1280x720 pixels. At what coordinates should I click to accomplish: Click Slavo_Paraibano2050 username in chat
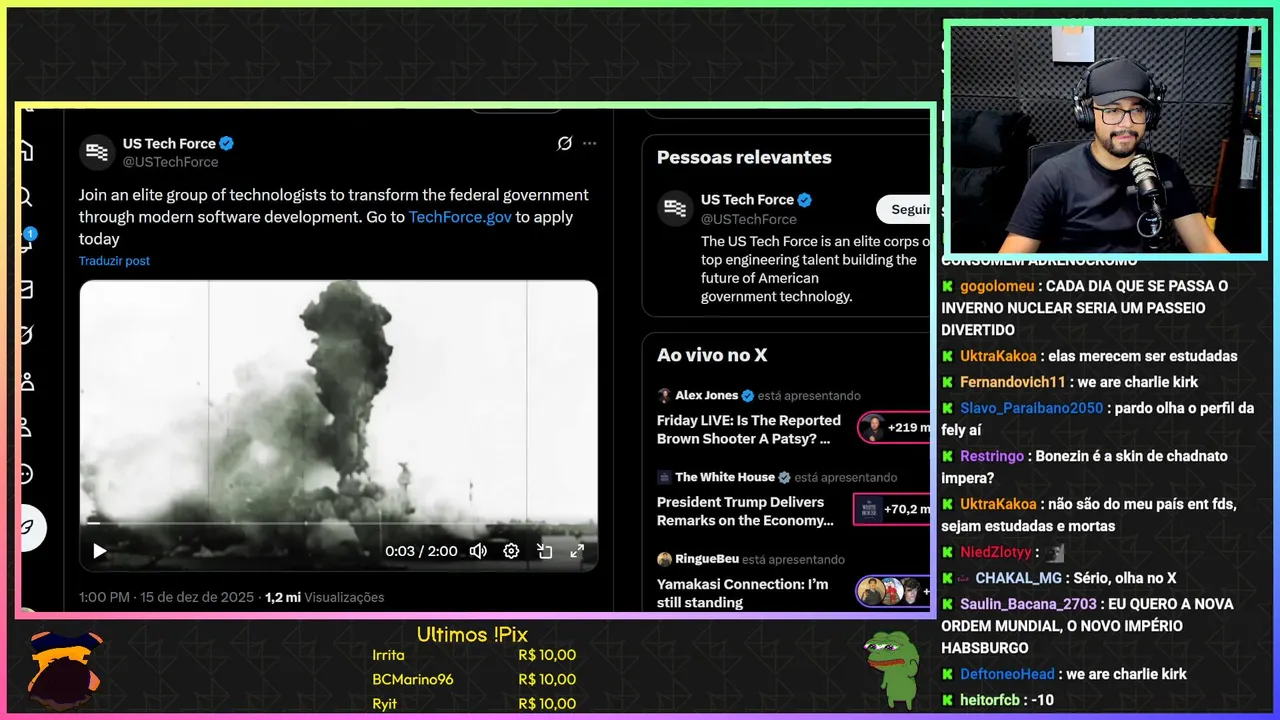(x=1032, y=408)
